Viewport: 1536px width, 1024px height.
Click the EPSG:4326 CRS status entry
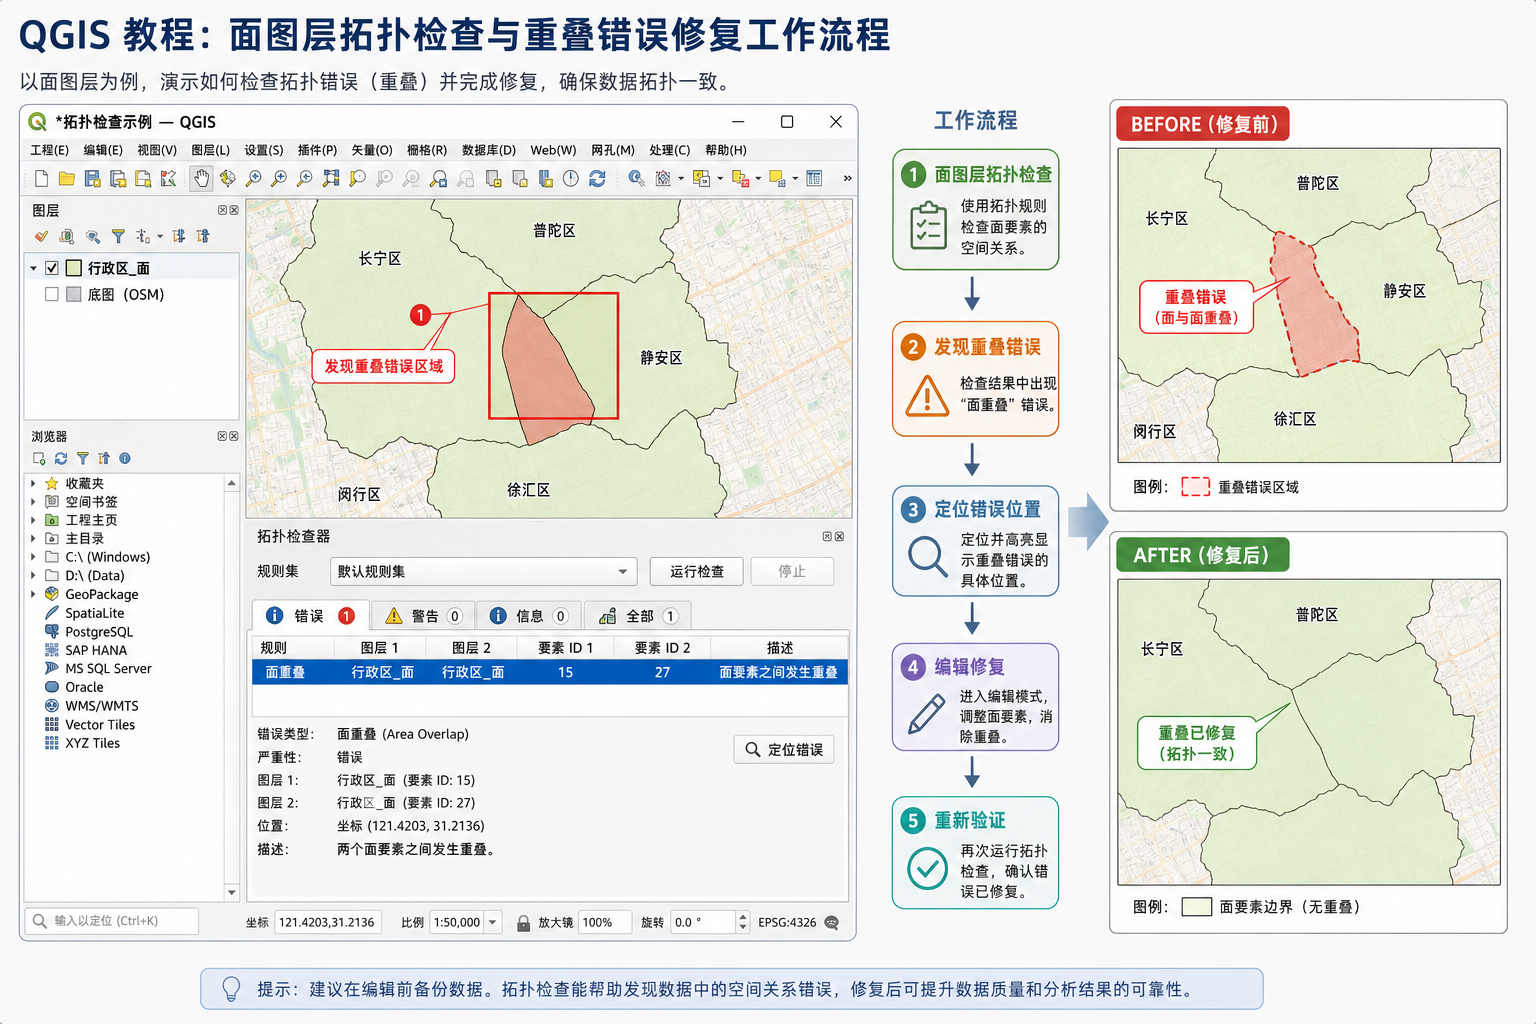787,922
